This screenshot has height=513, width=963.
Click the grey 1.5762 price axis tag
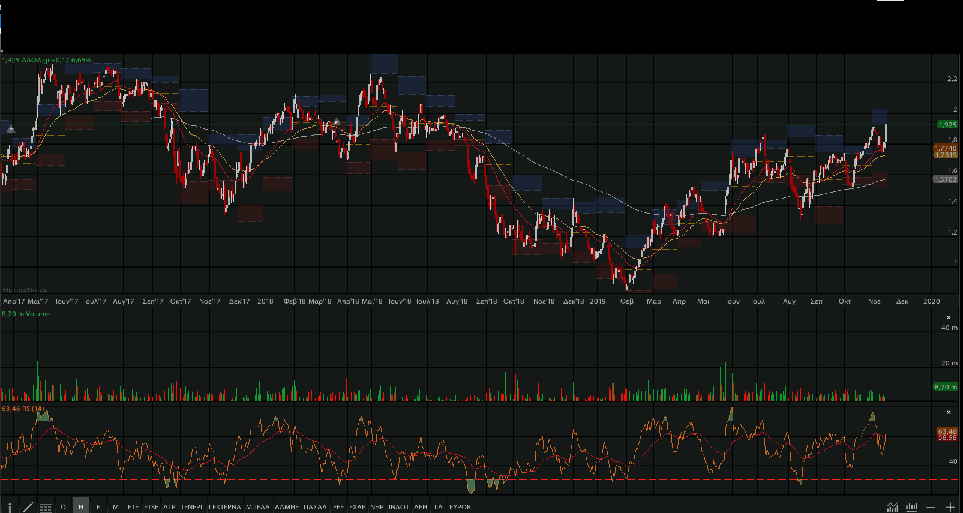(945, 180)
